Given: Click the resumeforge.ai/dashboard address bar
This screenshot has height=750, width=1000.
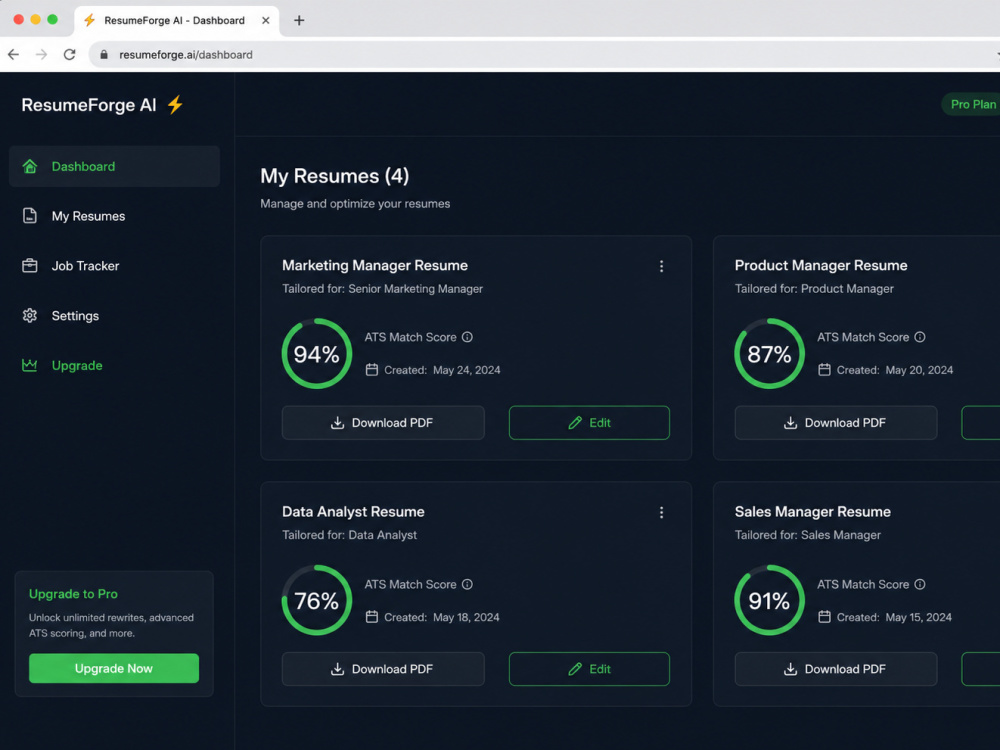Looking at the screenshot, I should [x=544, y=55].
